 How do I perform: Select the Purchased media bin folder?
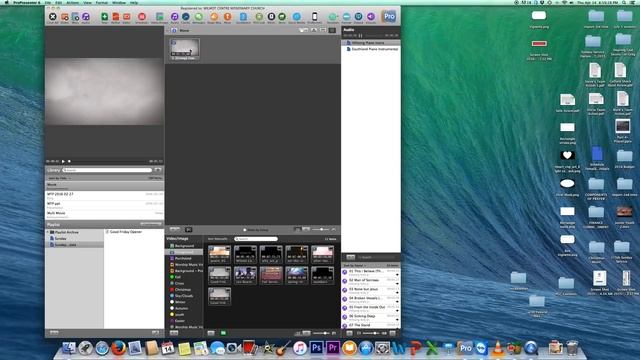tap(184, 258)
